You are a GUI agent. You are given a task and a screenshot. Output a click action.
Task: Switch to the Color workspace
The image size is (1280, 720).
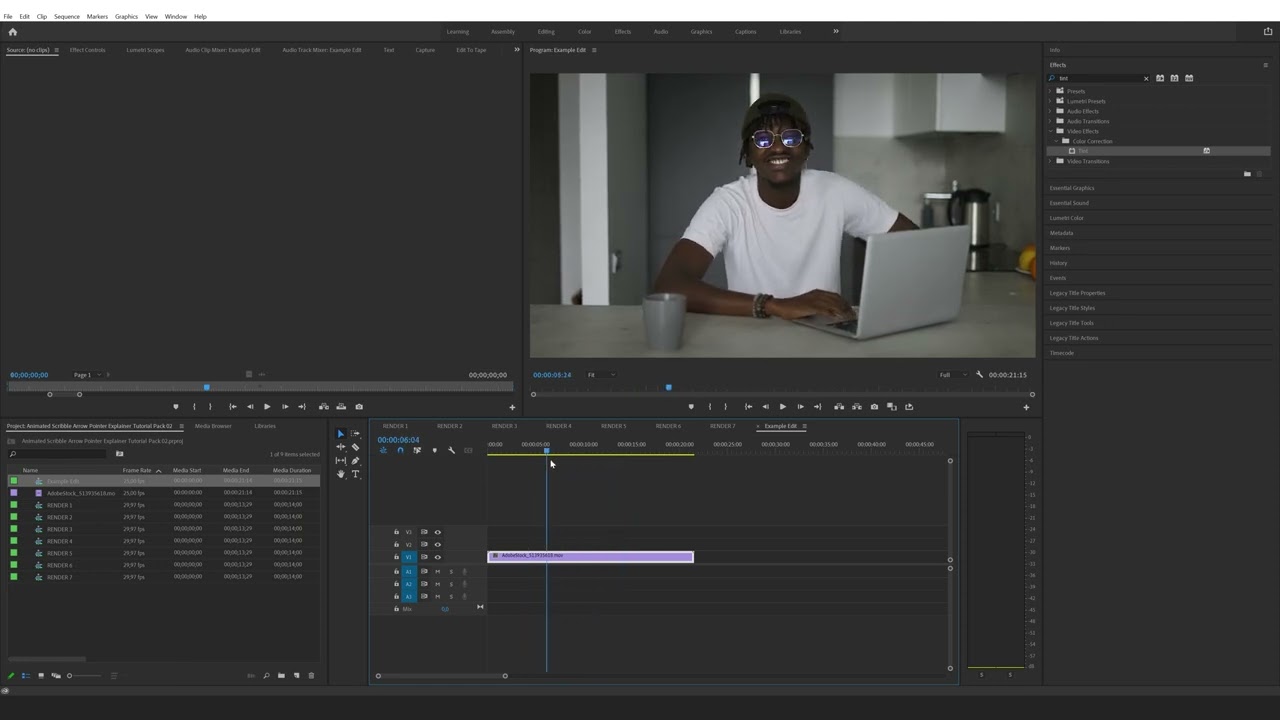pos(584,32)
